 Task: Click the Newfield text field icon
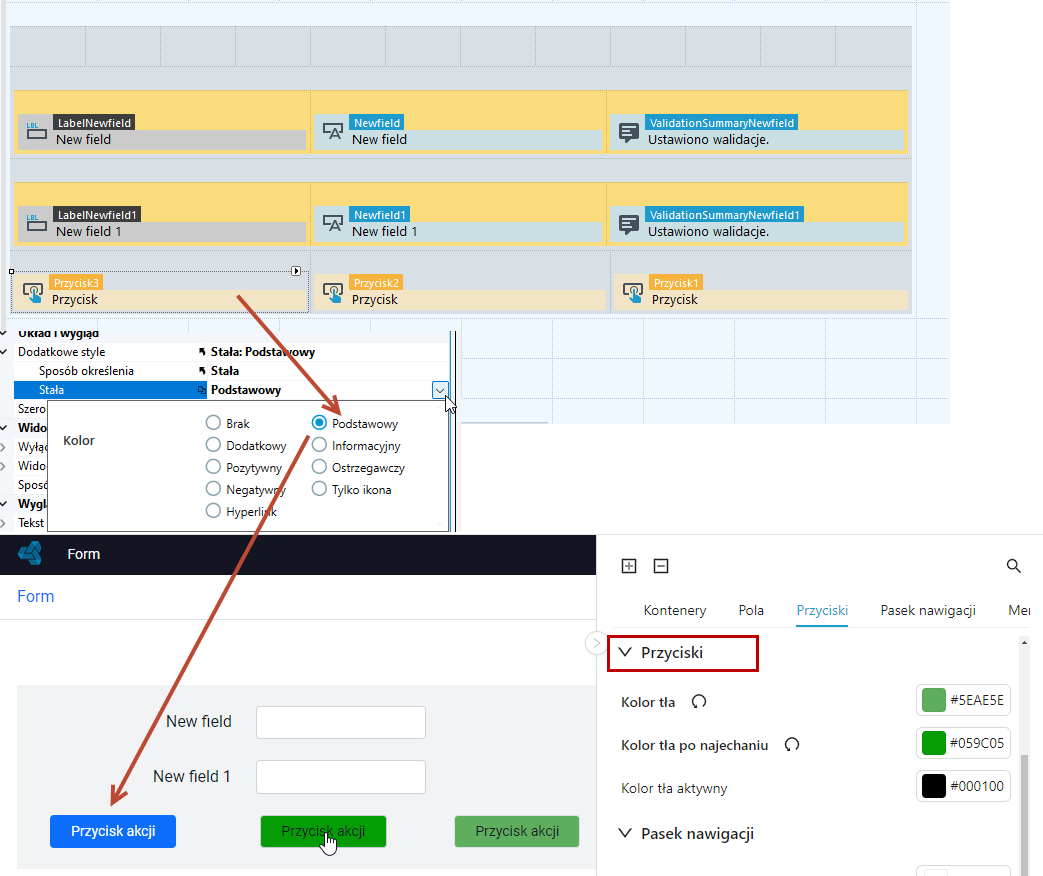click(x=333, y=130)
